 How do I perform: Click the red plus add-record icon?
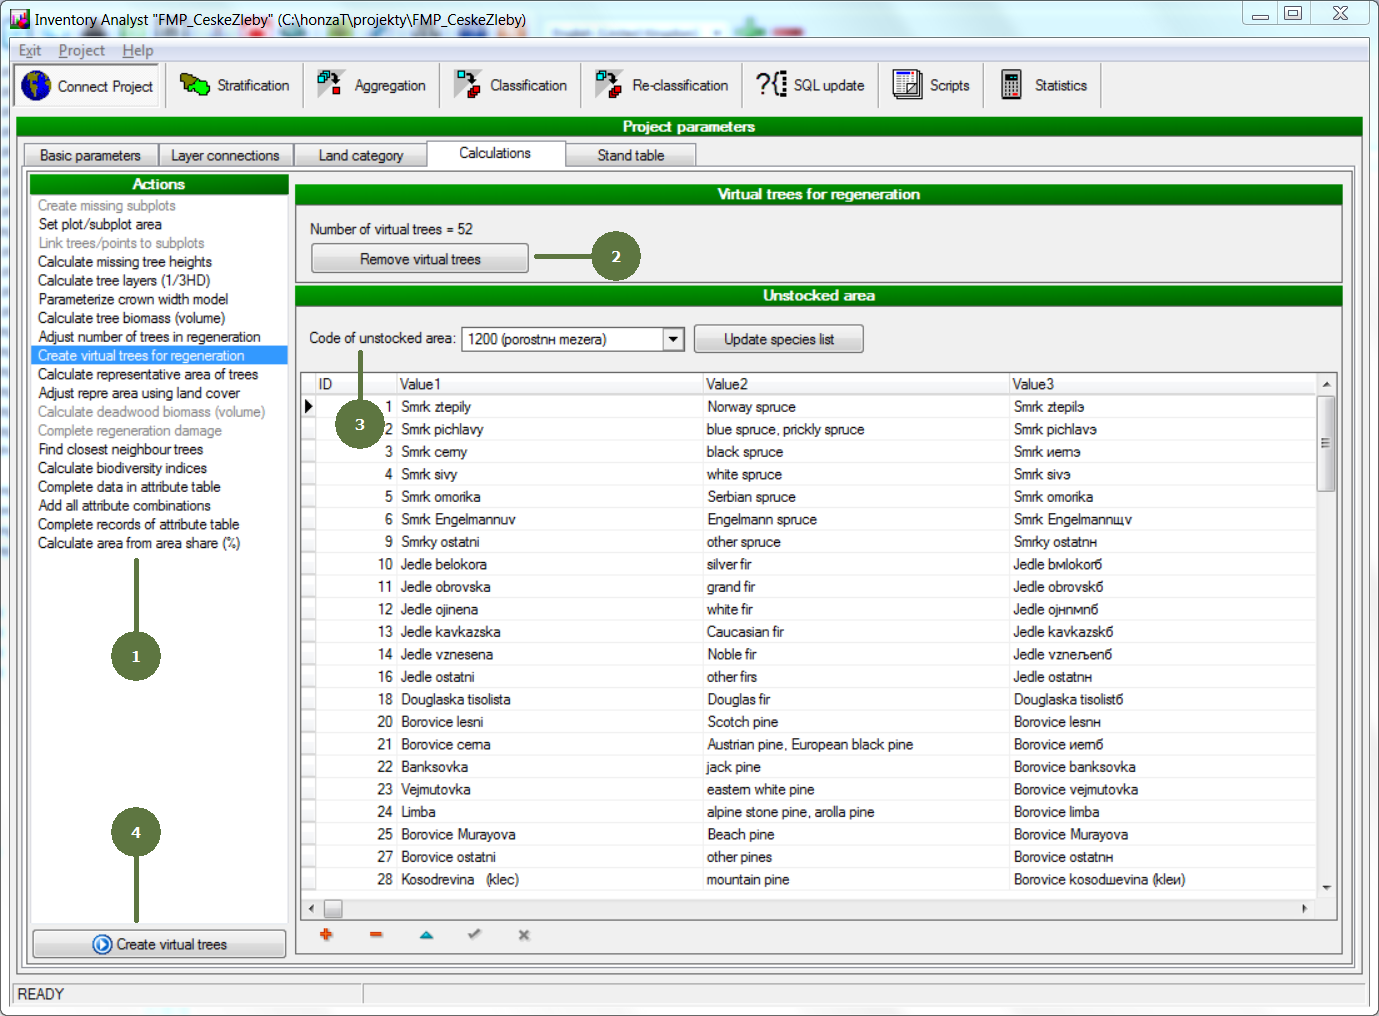click(326, 935)
